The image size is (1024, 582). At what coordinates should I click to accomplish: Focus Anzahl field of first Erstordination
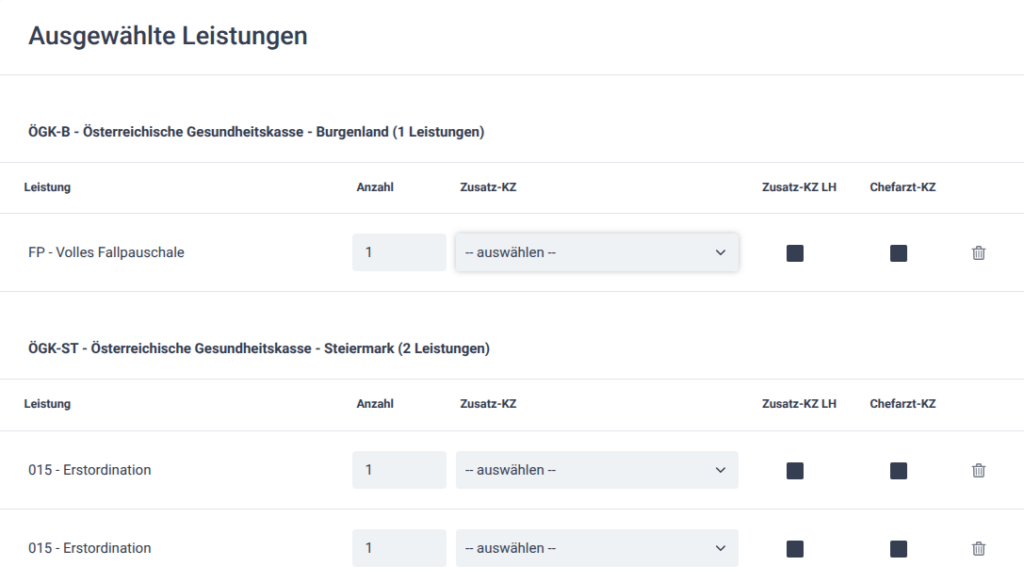[x=398, y=470]
